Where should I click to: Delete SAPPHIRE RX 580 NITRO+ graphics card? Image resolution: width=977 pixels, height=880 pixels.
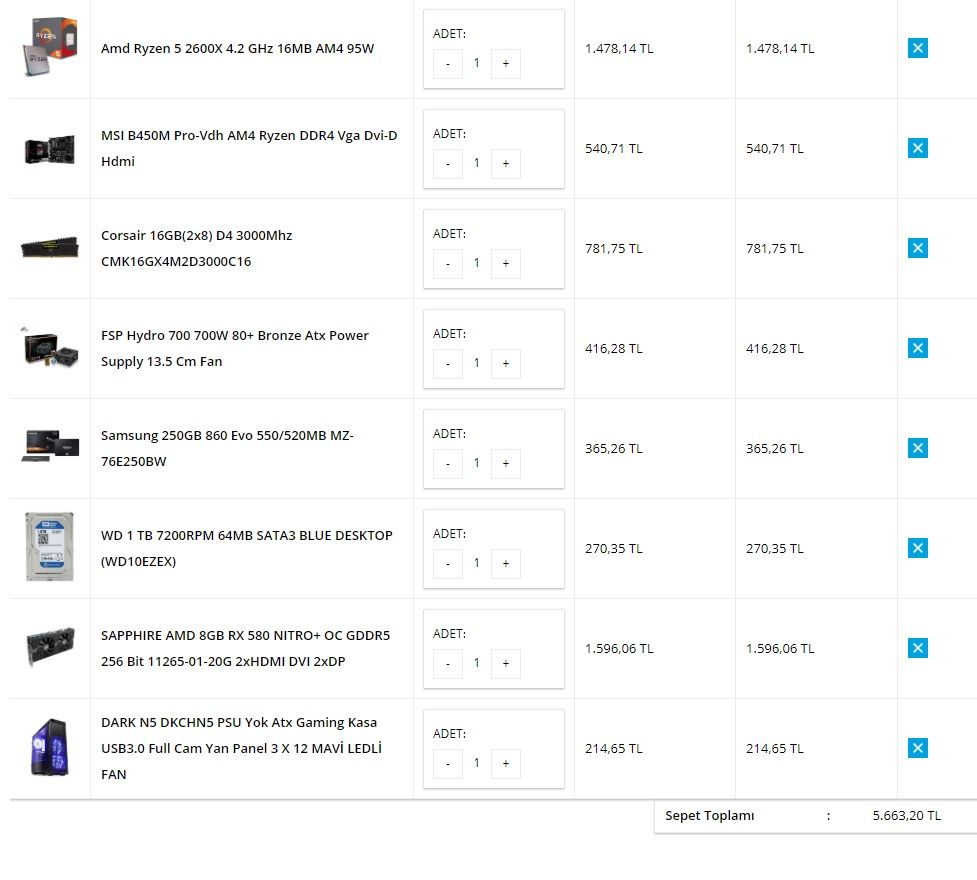click(x=917, y=648)
